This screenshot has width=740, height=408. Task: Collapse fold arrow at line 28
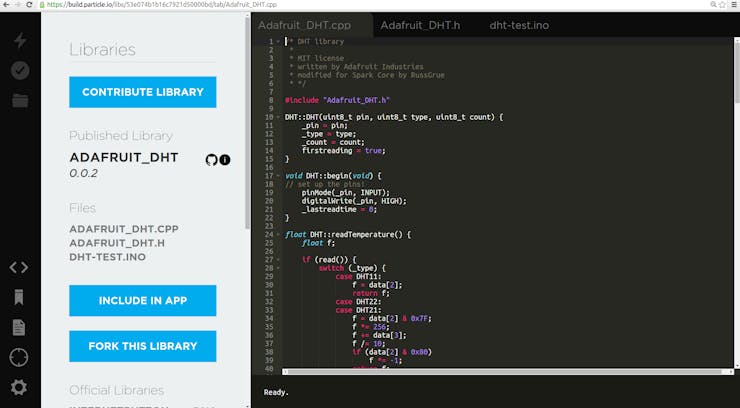(278, 268)
